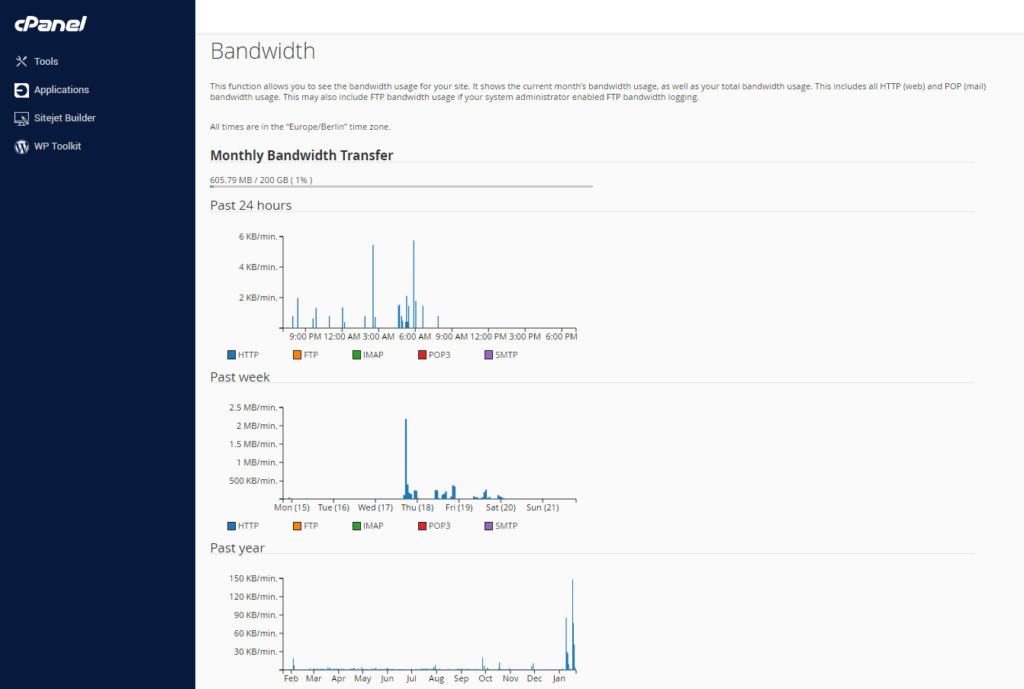The width and height of the screenshot is (1024, 689).
Task: Open Applications in the sidebar
Action: pos(61,89)
